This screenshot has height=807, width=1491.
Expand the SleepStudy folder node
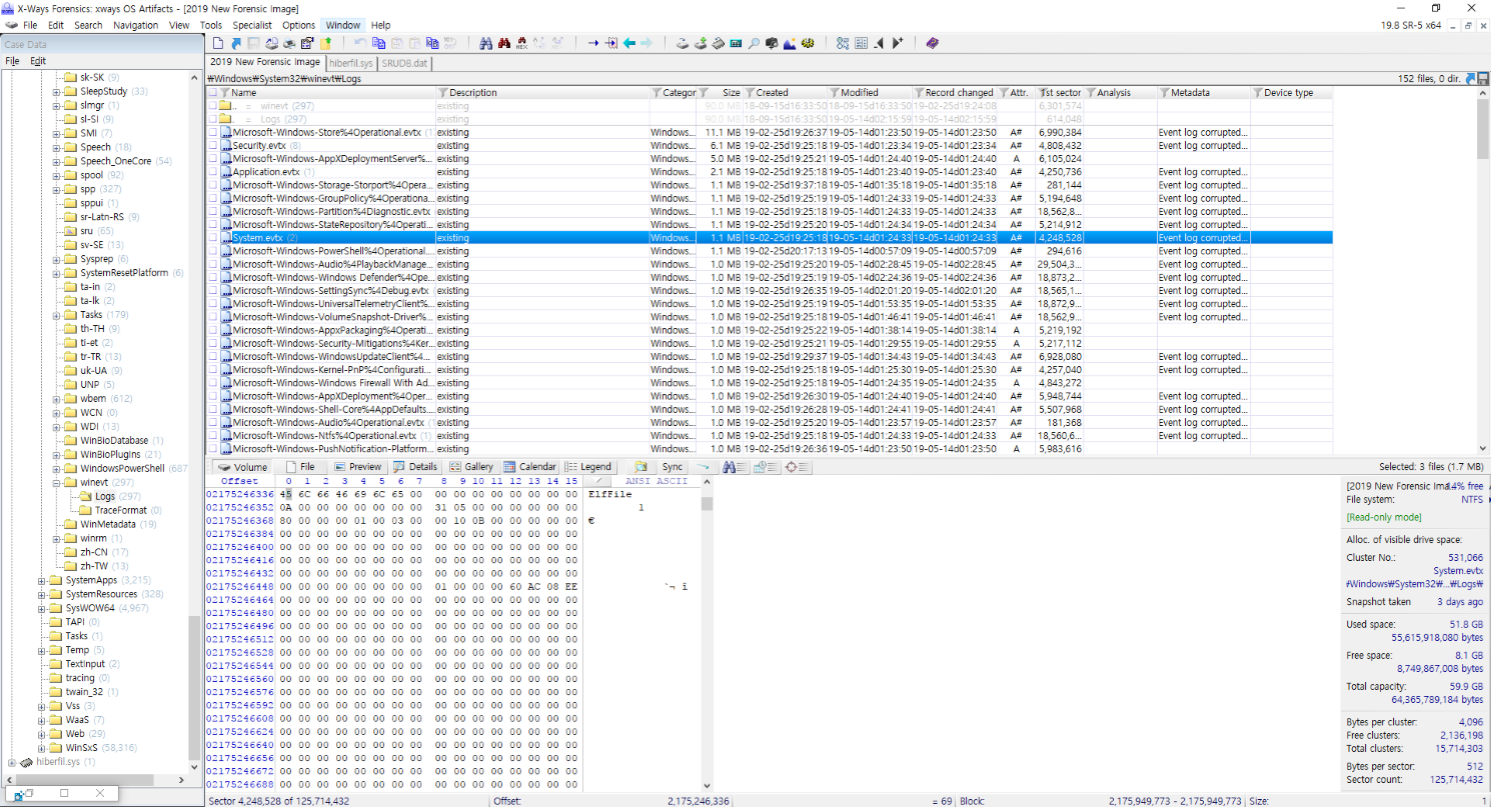(x=57, y=91)
